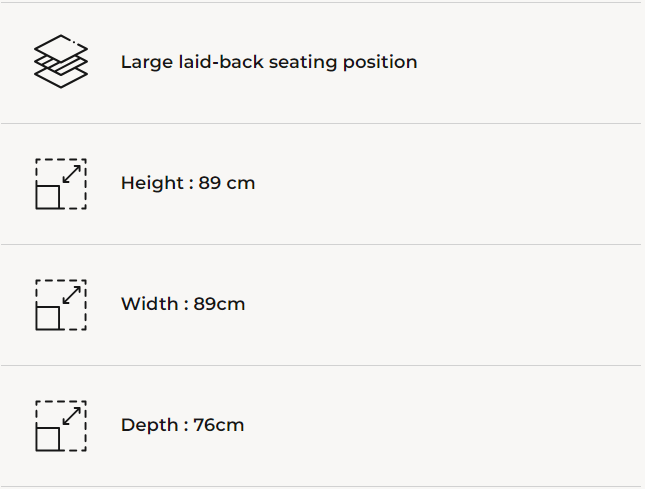Click the stacked layers icon
This screenshot has height=489, width=645.
61,61
